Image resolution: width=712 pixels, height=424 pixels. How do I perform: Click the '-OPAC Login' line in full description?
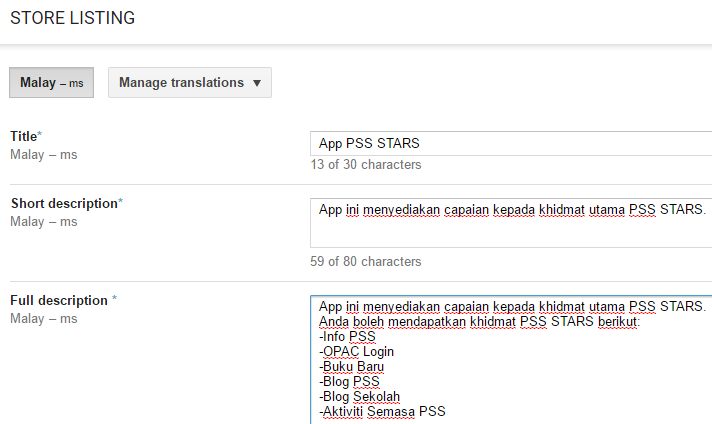(x=356, y=351)
